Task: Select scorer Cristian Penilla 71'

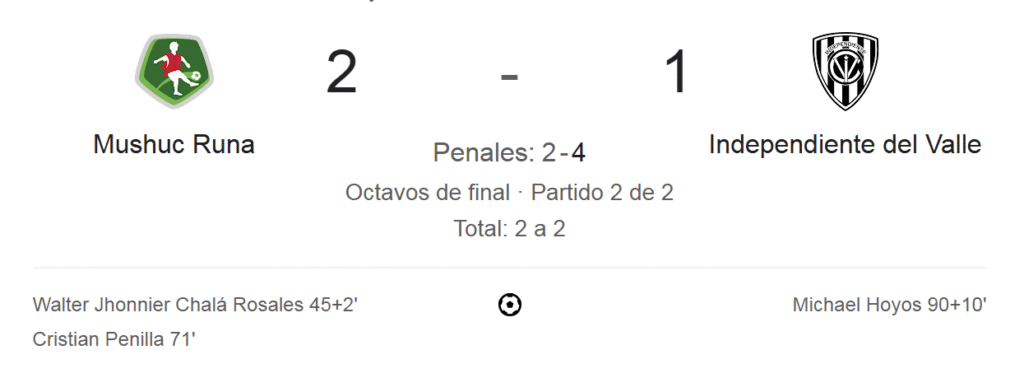Action: pyautogui.click(x=114, y=339)
